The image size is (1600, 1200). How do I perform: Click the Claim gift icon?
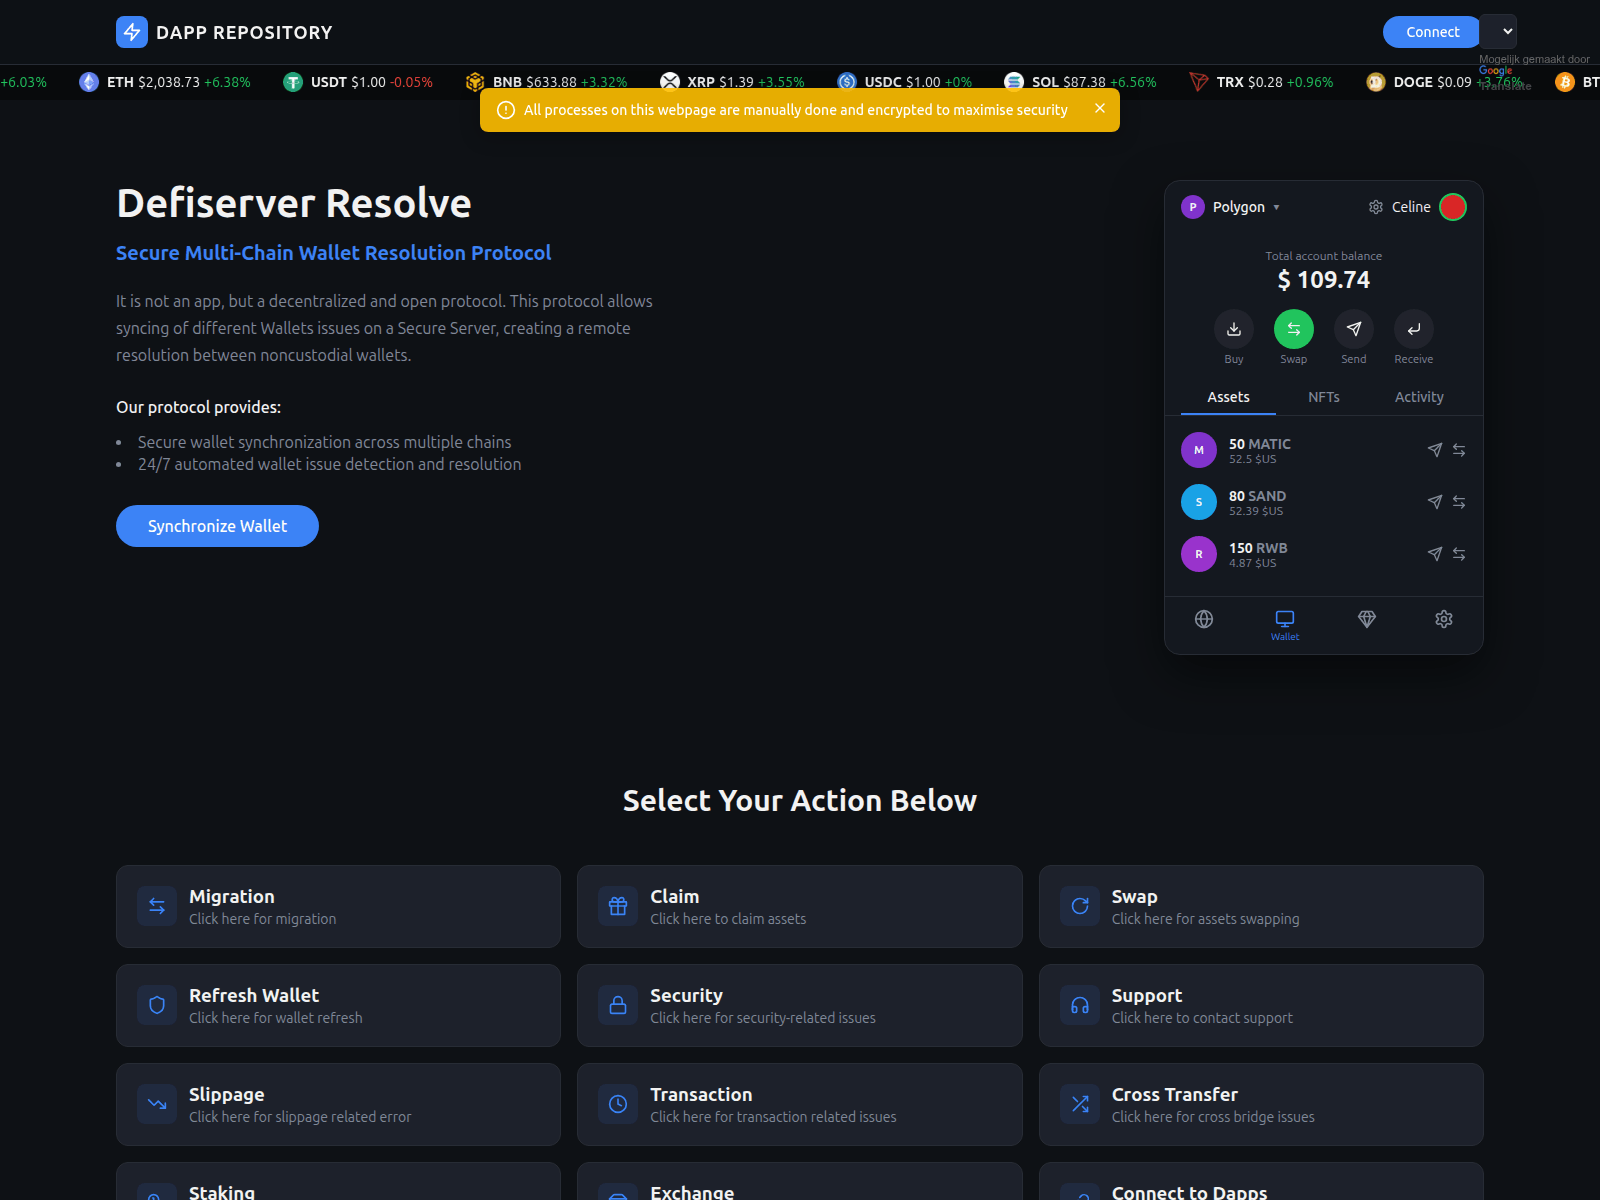point(618,906)
